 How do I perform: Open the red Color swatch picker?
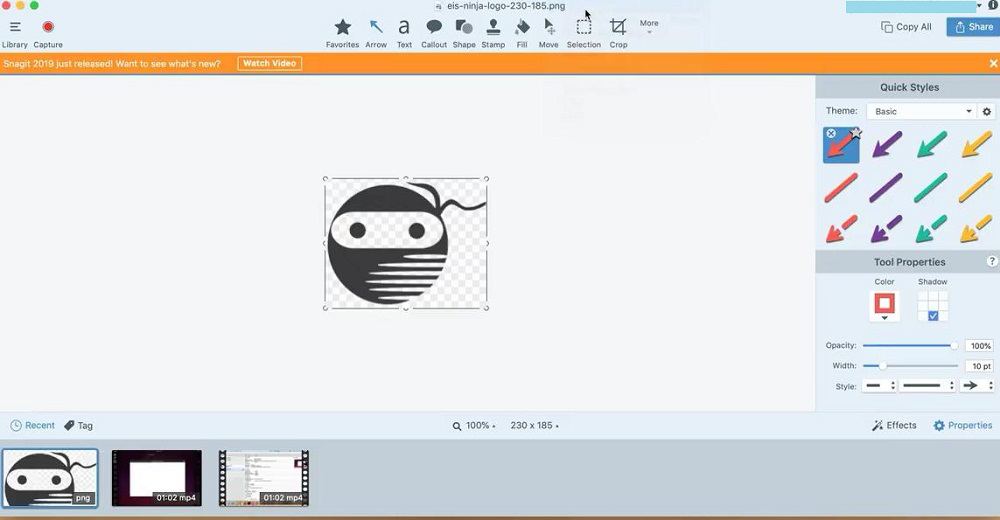click(885, 306)
